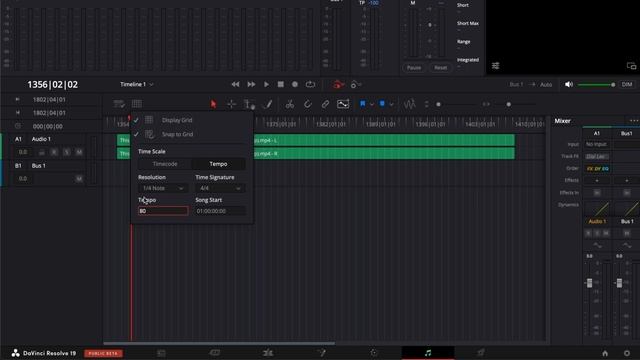Screen dimensions: 640x360
Task: Click the blue marker icon
Action: (382, 104)
